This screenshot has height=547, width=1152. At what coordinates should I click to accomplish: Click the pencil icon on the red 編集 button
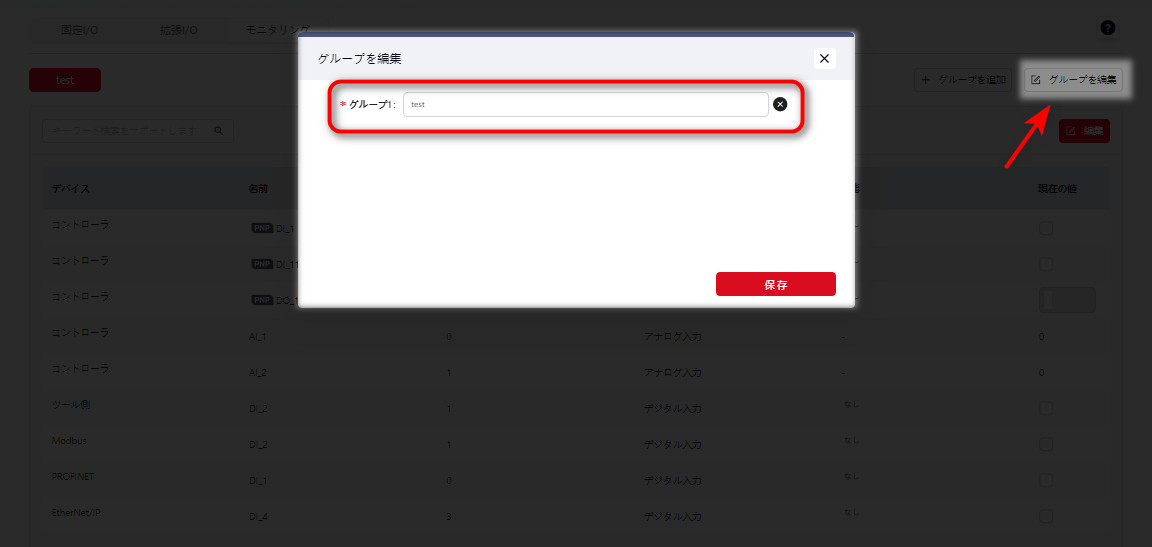click(x=1070, y=131)
